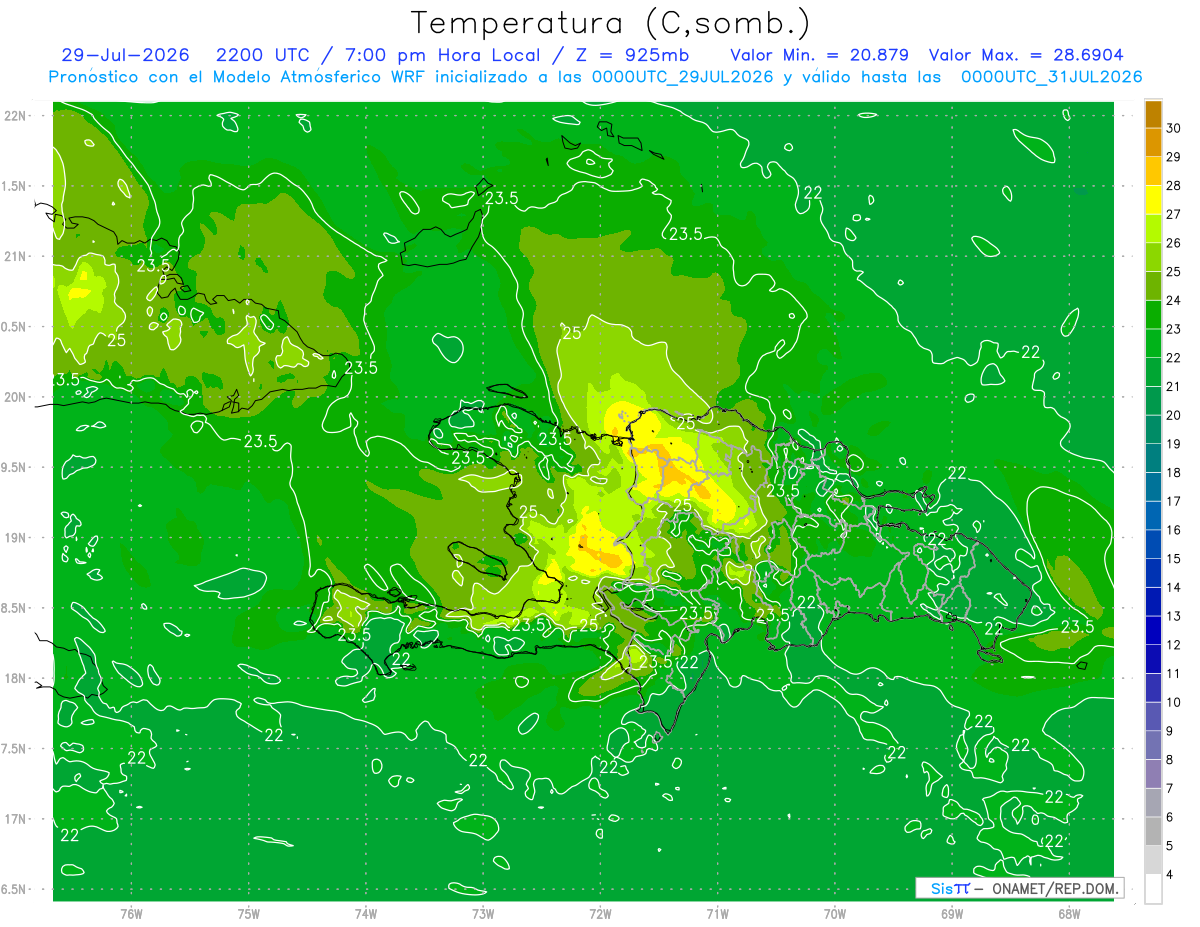
Task: Click the "72W" longitude axis label
Action: tap(600, 913)
